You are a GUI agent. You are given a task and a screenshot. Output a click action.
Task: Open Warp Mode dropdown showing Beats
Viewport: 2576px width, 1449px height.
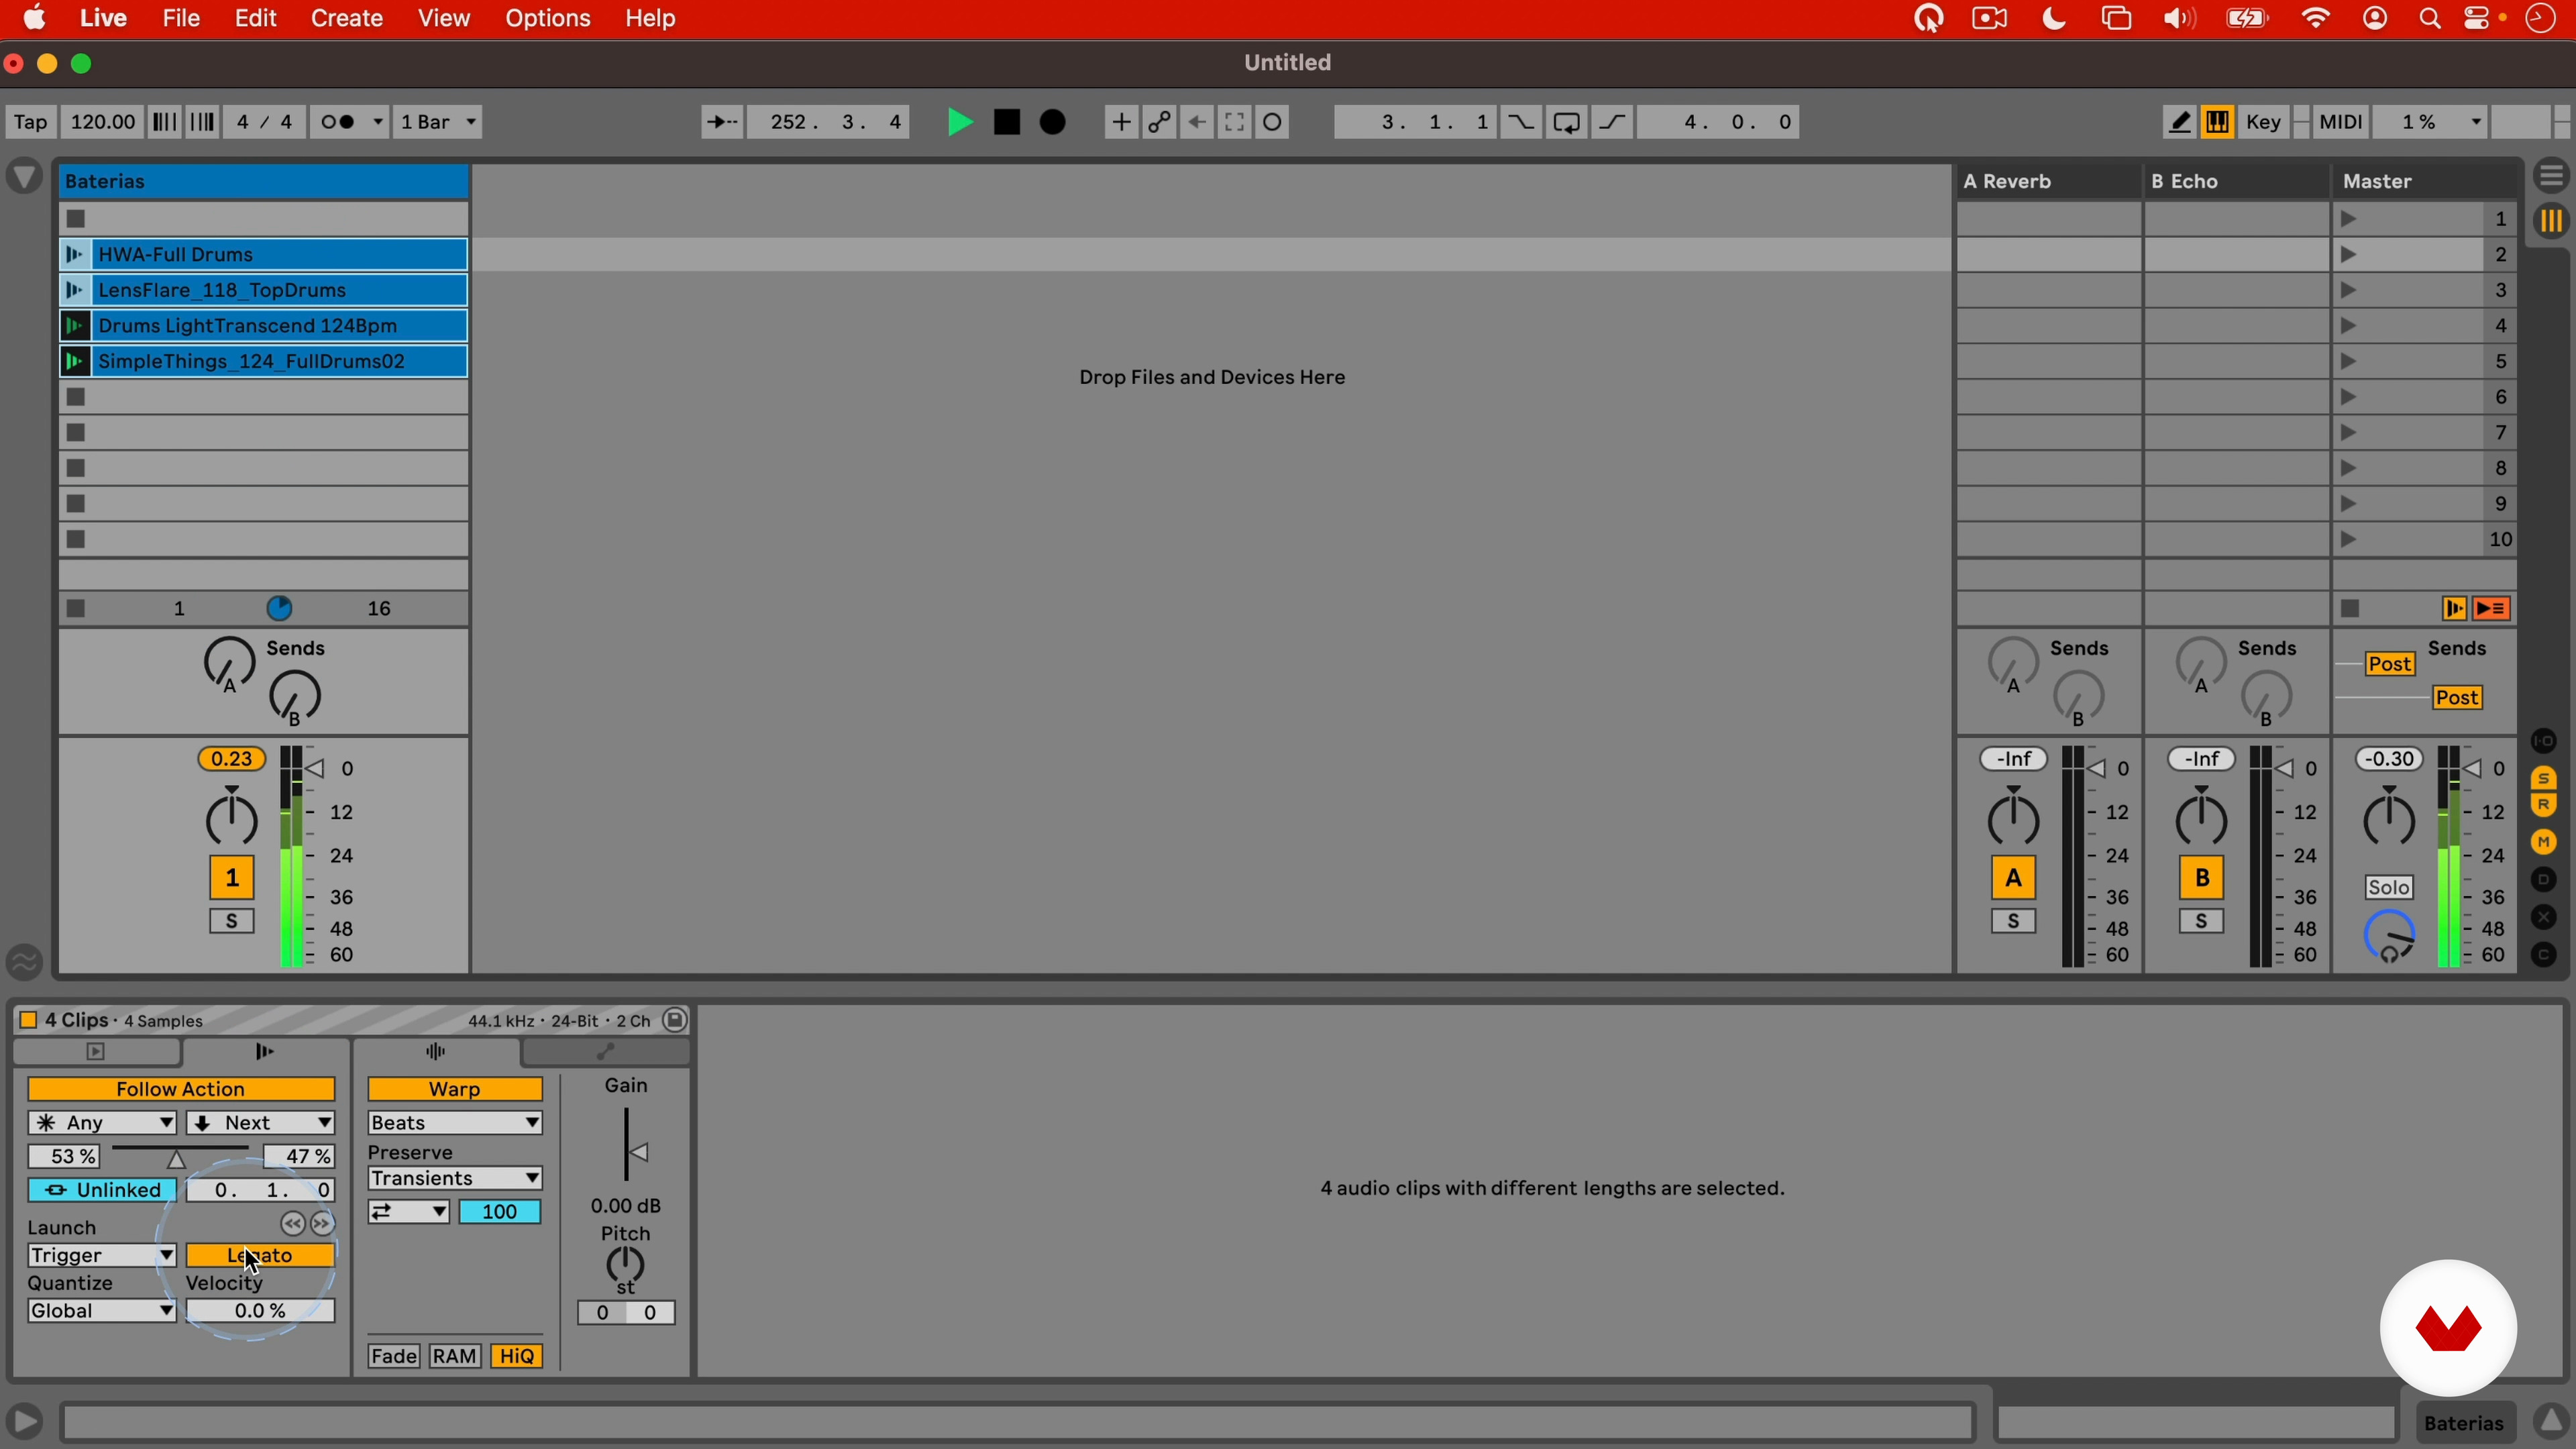click(455, 1124)
